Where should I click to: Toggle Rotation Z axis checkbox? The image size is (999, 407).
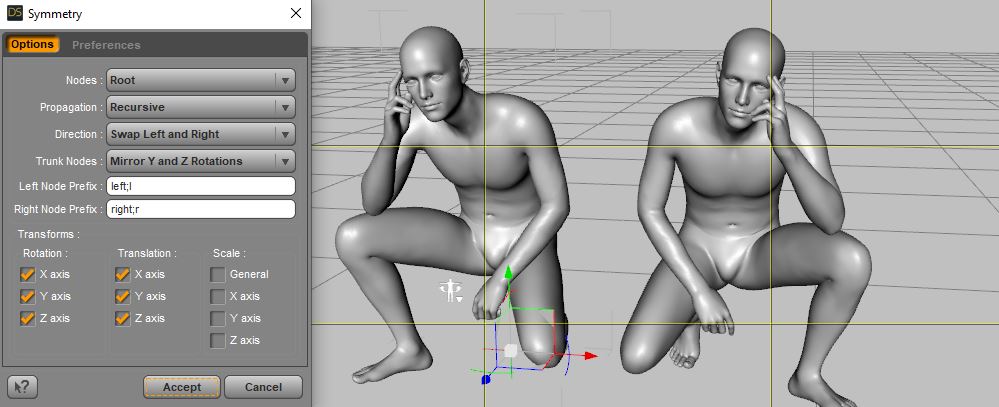tap(27, 318)
